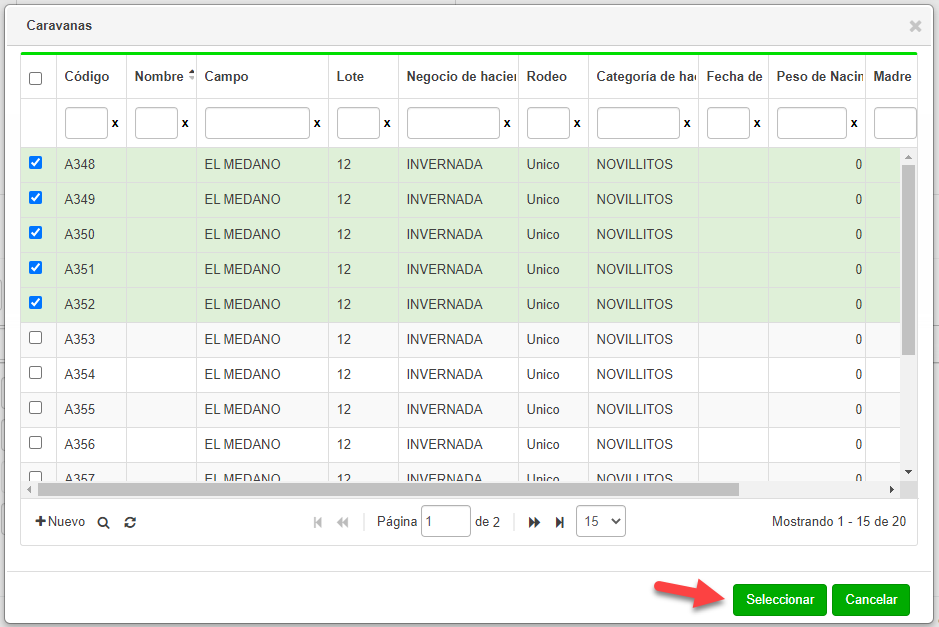Go to previous page icon
939x627 pixels.
(343, 523)
